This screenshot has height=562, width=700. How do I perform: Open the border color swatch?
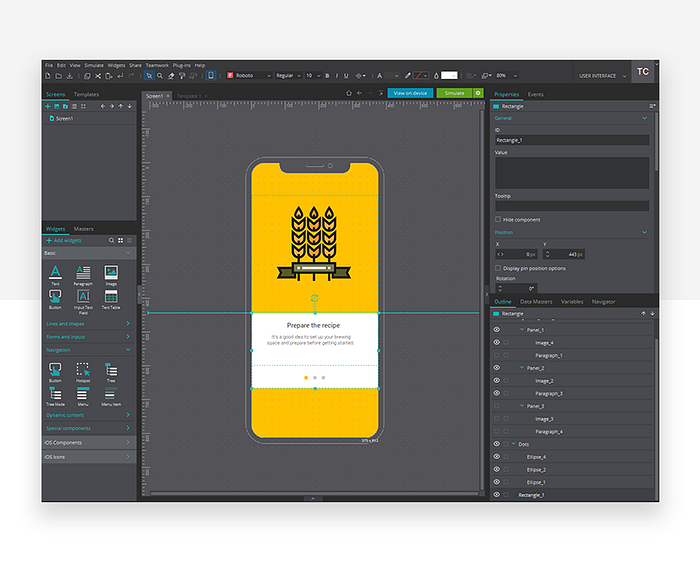tap(419, 75)
